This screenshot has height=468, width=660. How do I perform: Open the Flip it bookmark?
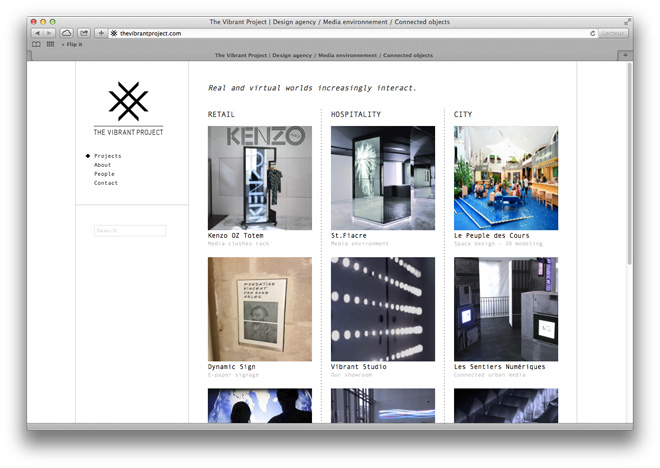coord(72,44)
